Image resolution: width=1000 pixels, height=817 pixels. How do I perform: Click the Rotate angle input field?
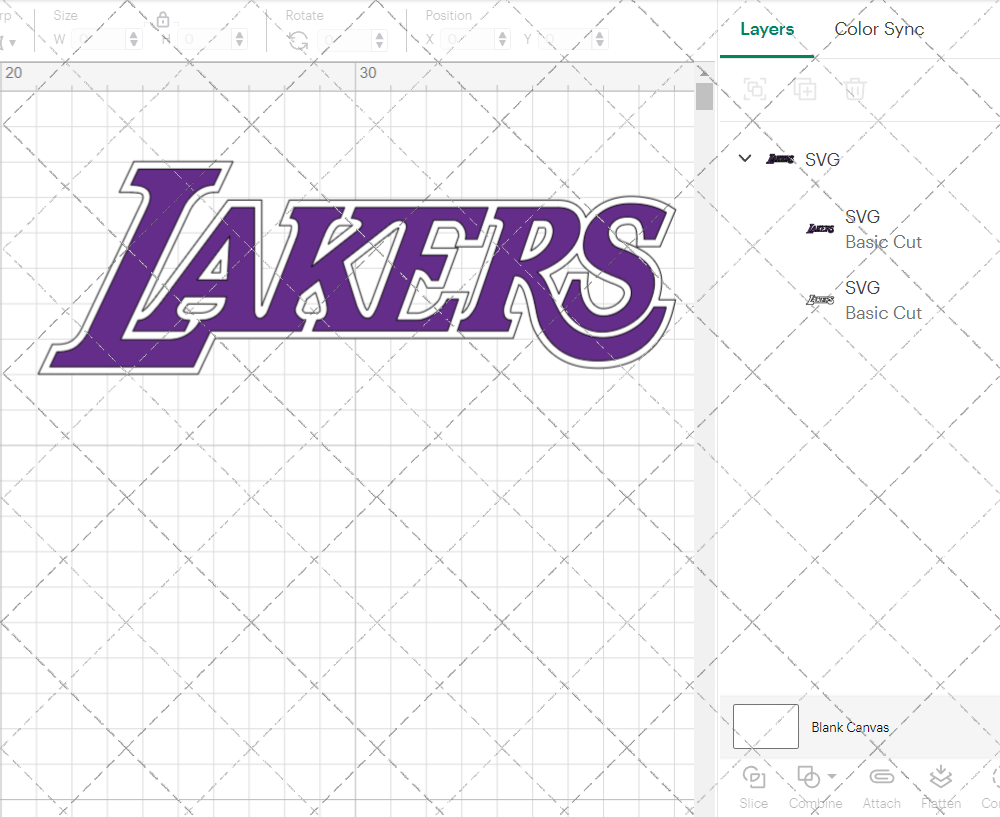[x=345, y=40]
